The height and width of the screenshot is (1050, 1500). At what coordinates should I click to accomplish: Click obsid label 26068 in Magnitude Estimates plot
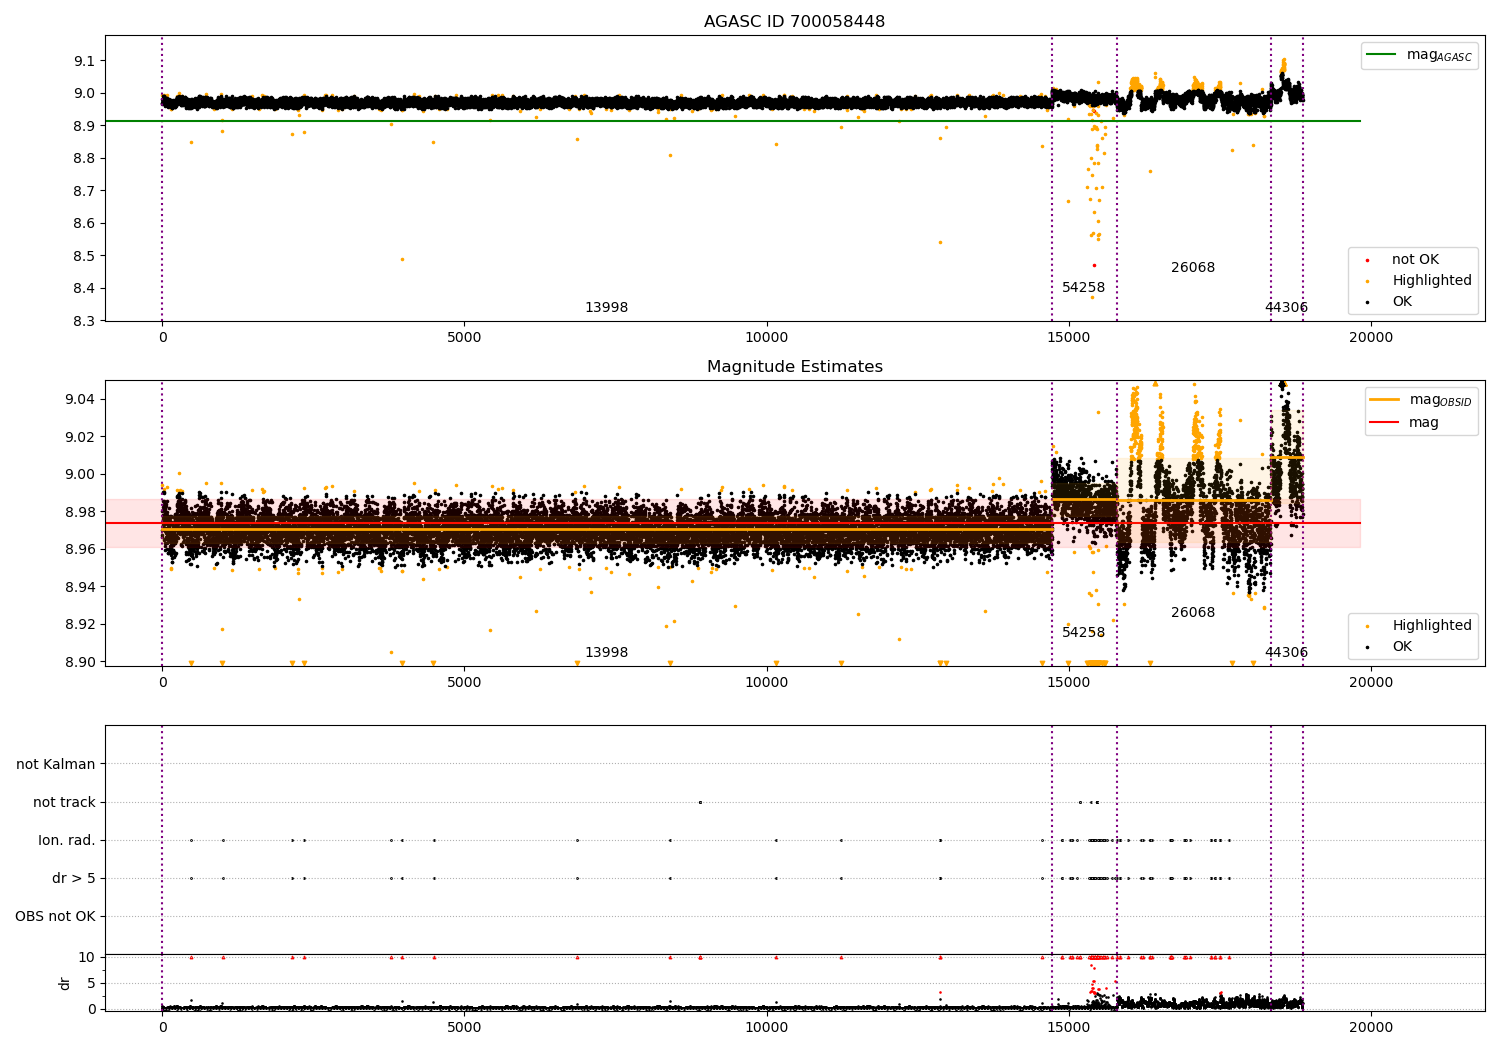(1193, 612)
